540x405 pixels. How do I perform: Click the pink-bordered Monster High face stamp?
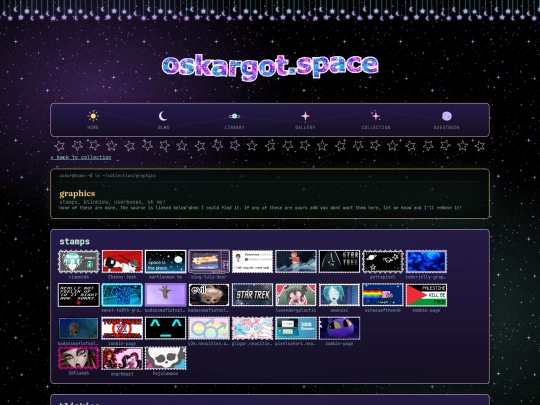click(x=79, y=359)
